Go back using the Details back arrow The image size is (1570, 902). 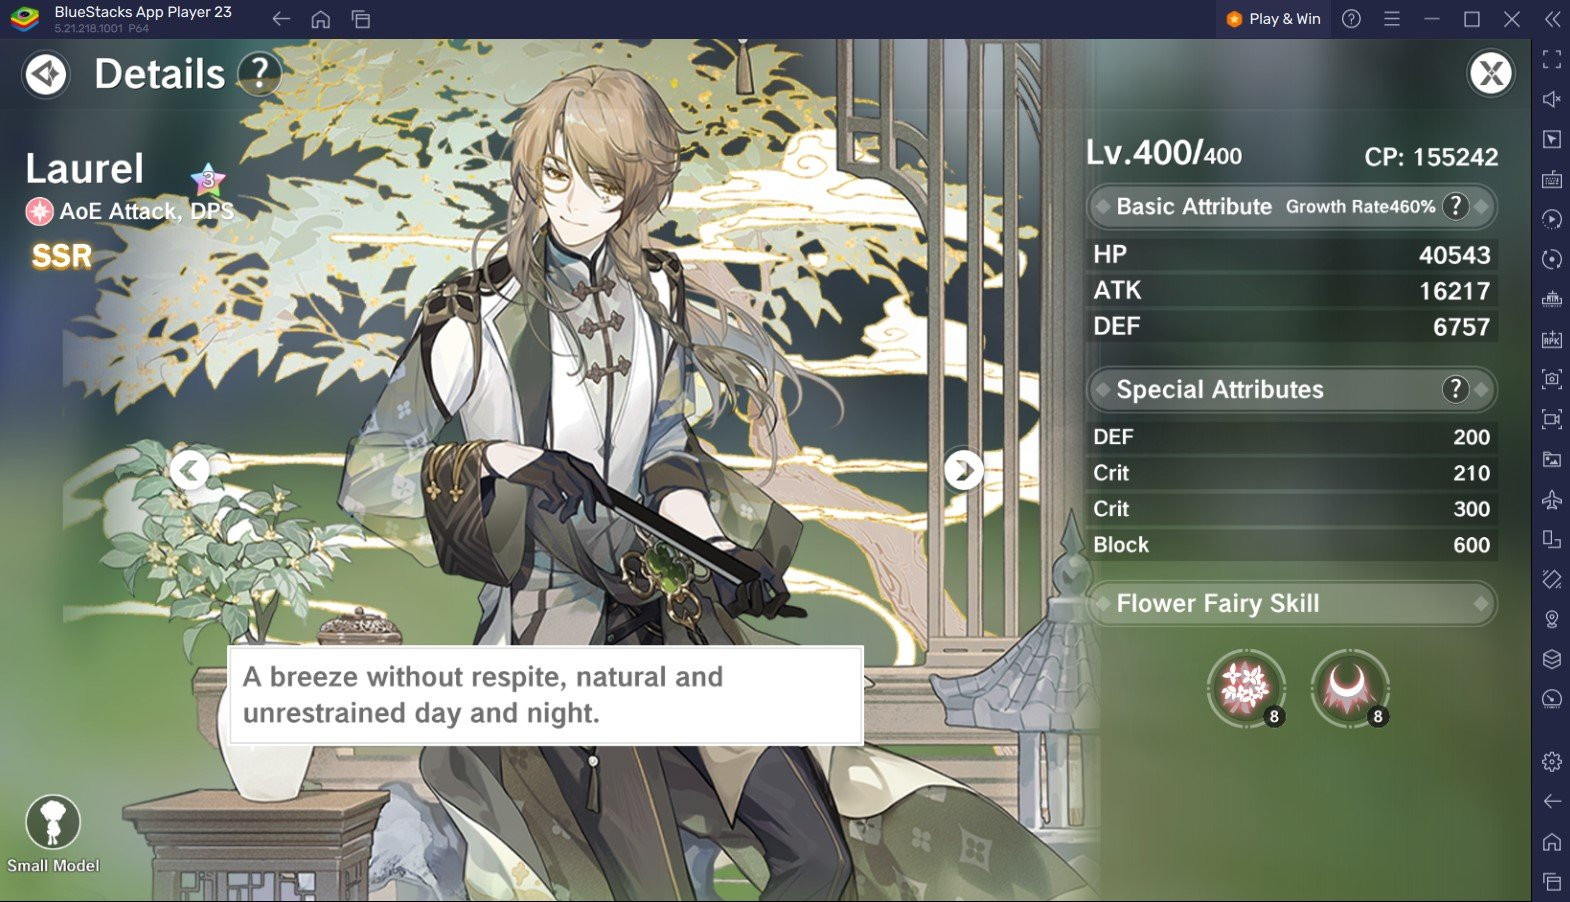tap(46, 74)
